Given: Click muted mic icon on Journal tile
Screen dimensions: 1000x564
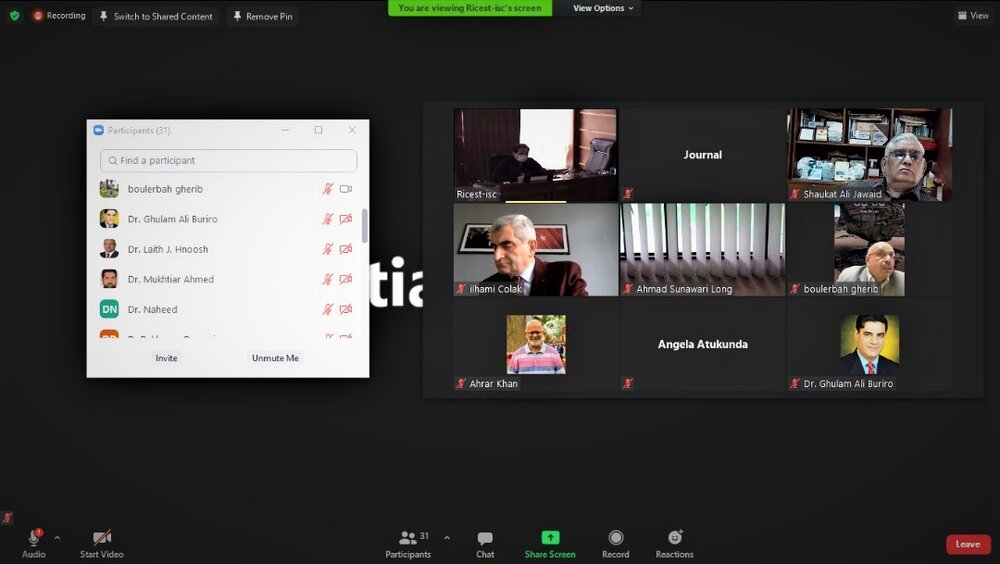Looking at the screenshot, I should pos(628,193).
